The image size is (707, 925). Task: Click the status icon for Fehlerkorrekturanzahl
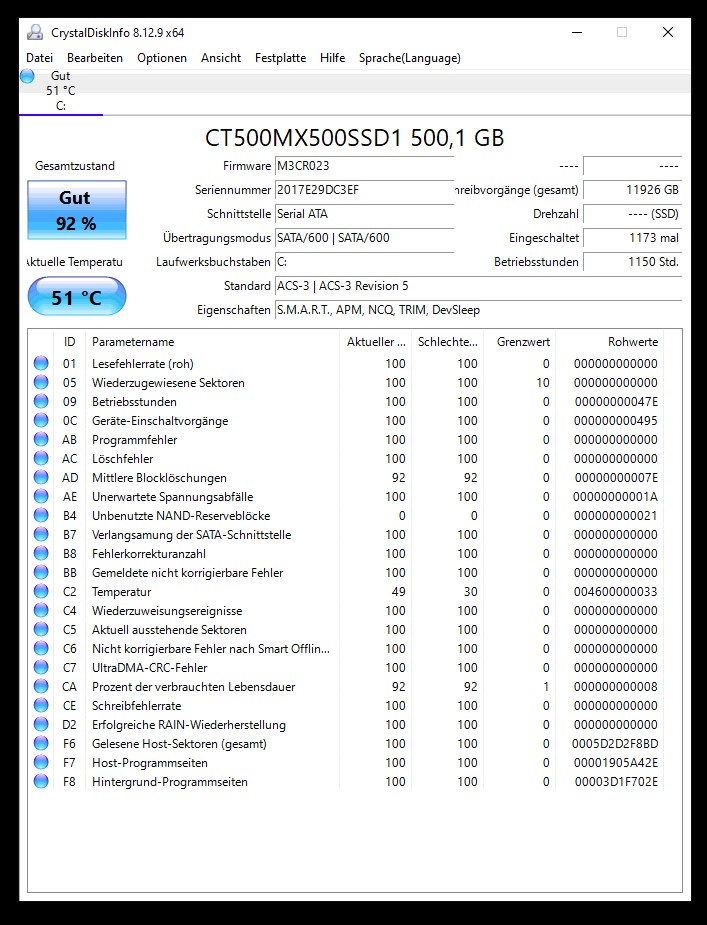click(x=41, y=553)
